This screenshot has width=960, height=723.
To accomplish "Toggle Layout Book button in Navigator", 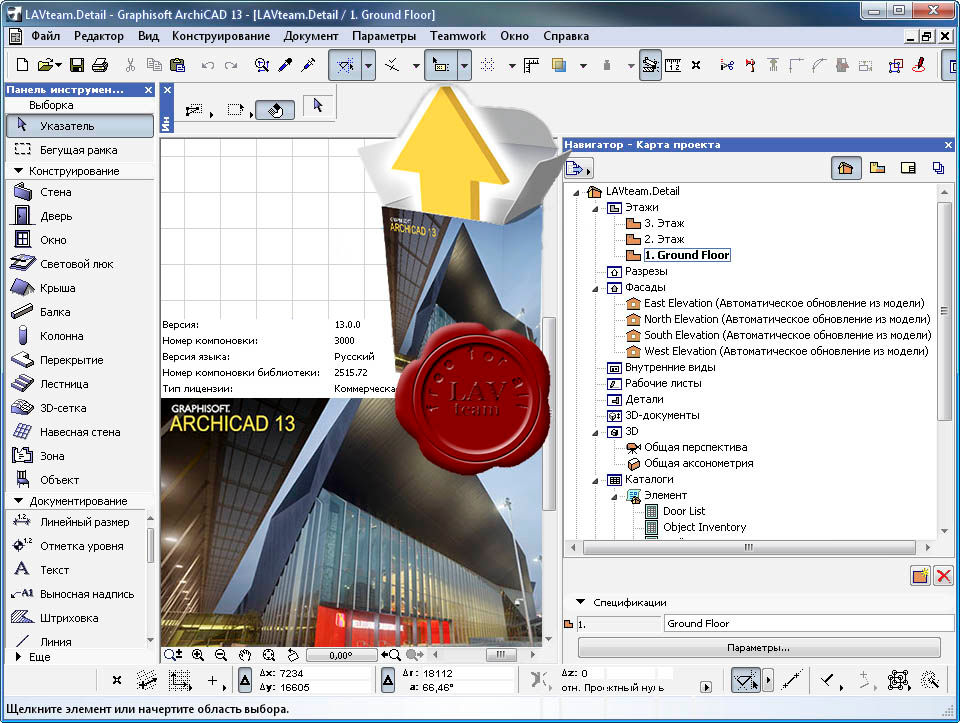I will coord(908,168).
